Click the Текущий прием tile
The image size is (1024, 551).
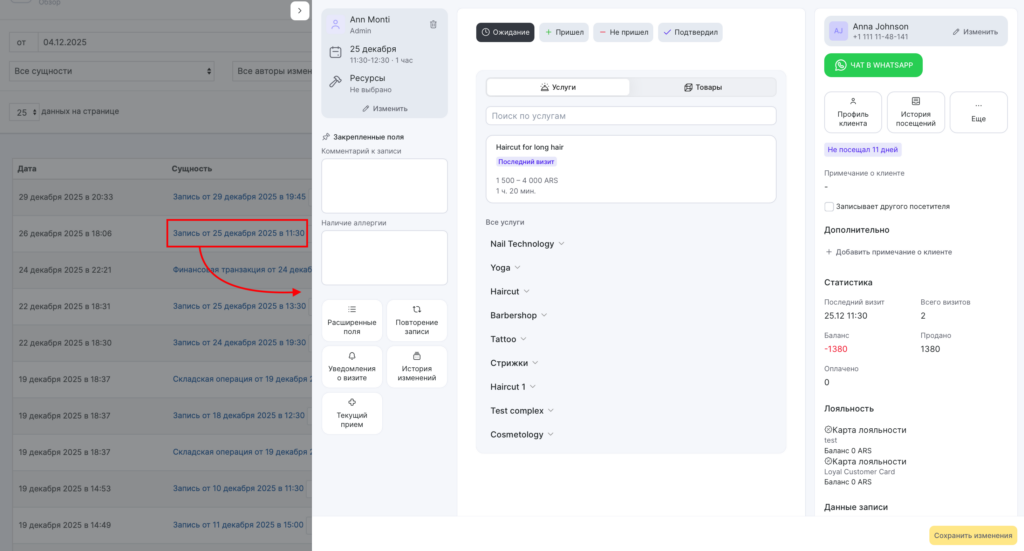click(x=352, y=413)
